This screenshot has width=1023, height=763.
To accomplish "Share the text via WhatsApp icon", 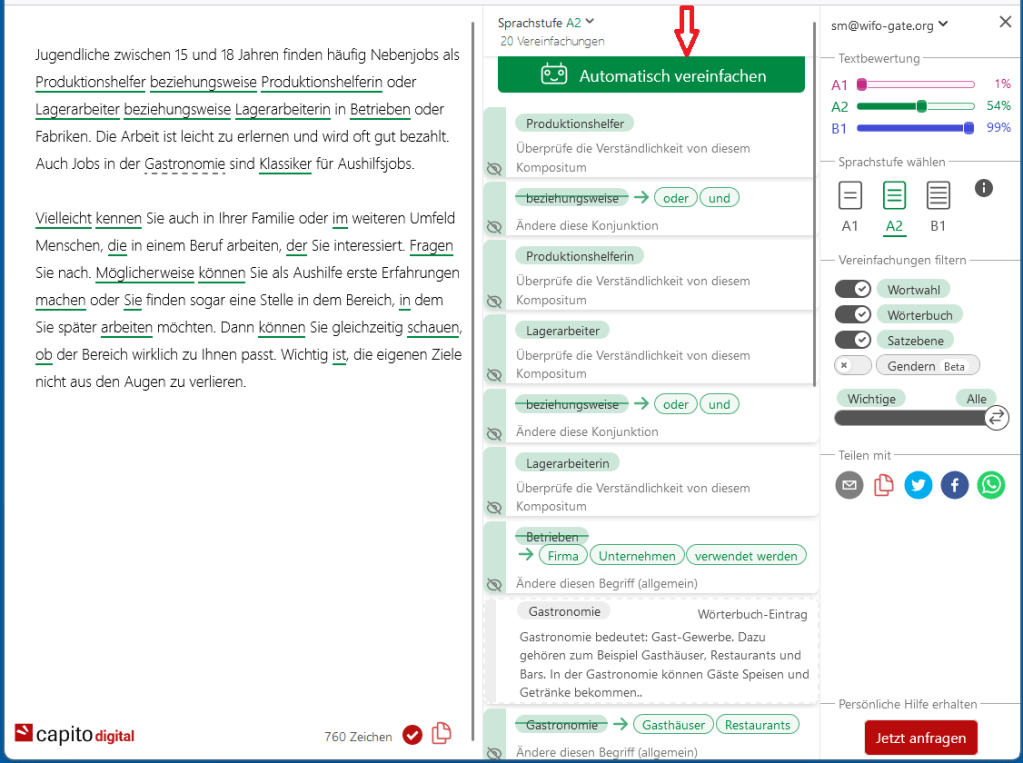I will click(991, 485).
